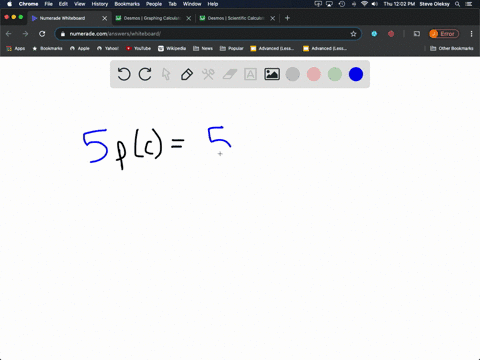The height and width of the screenshot is (360, 480).
Task: Open the People menu
Action: [x=154, y=4]
